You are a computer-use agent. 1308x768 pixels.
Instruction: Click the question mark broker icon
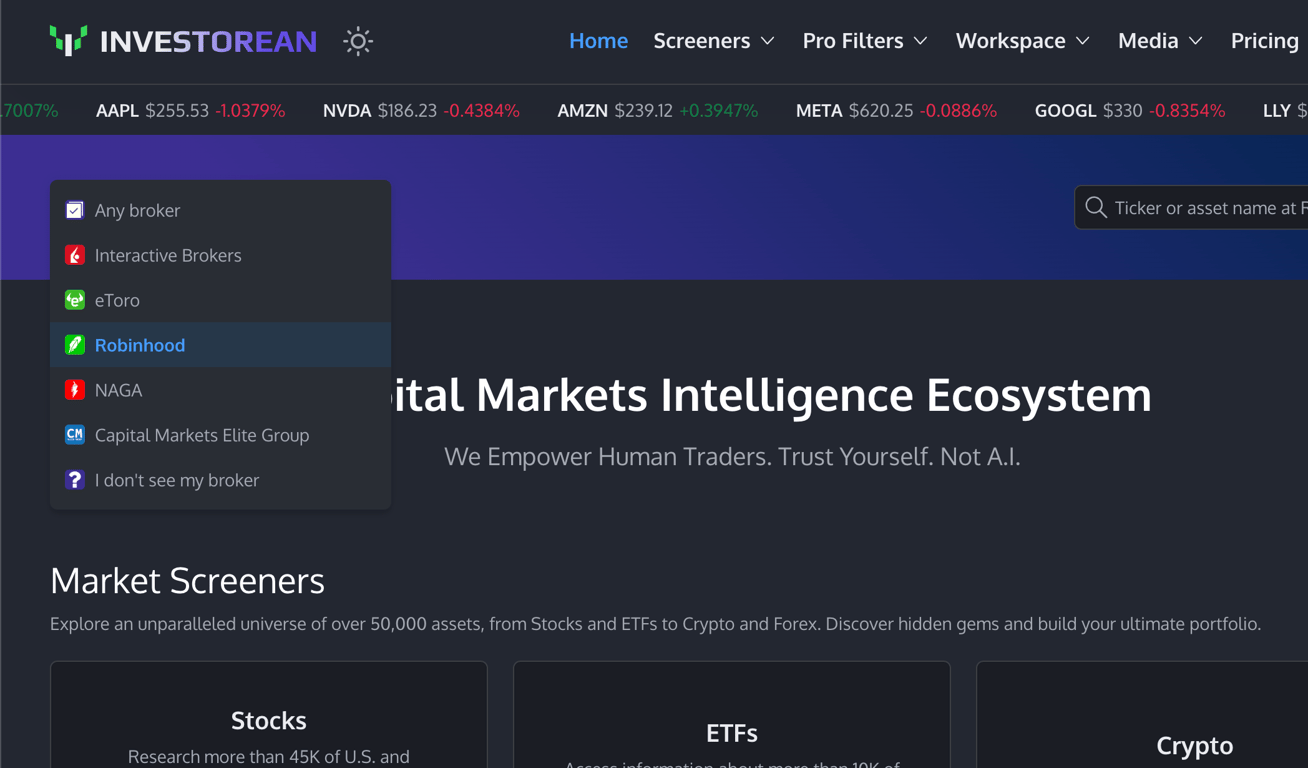(x=75, y=480)
